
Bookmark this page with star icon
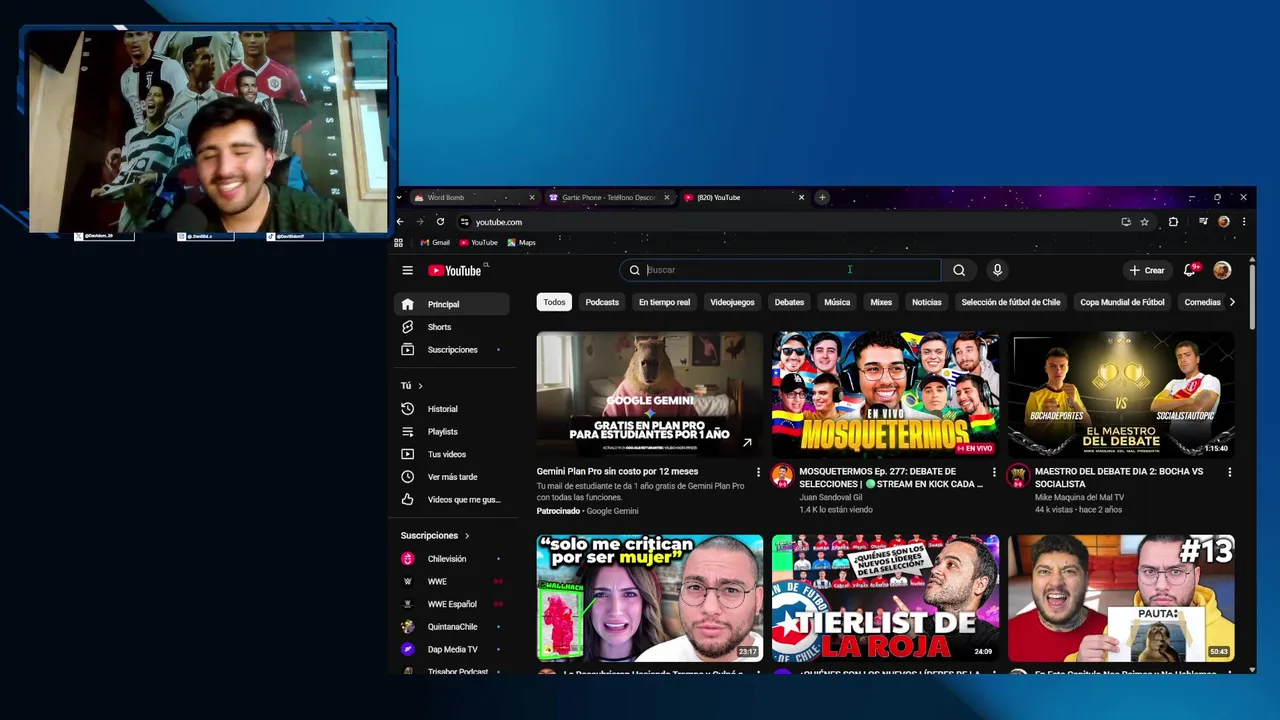[x=1145, y=222]
